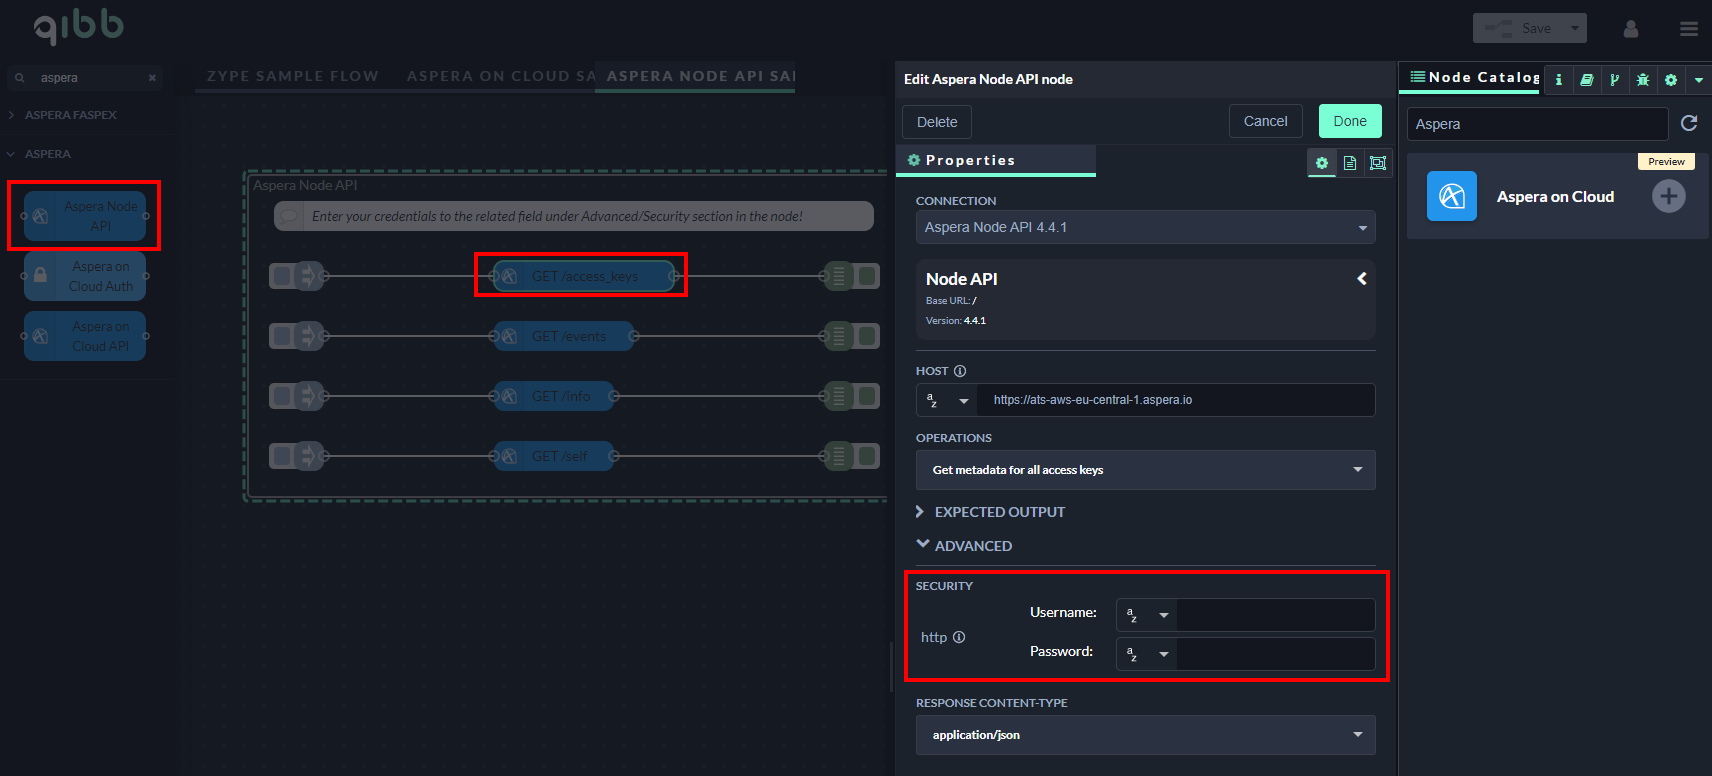
Task: Open the git branch history icon
Action: click(1614, 80)
